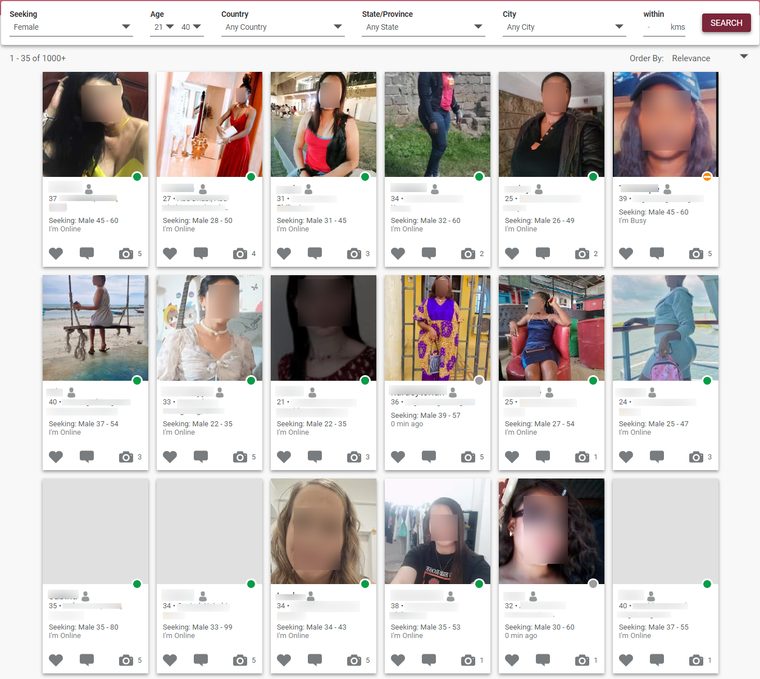Open red dress profile photo
The height and width of the screenshot is (679, 760).
point(209,124)
